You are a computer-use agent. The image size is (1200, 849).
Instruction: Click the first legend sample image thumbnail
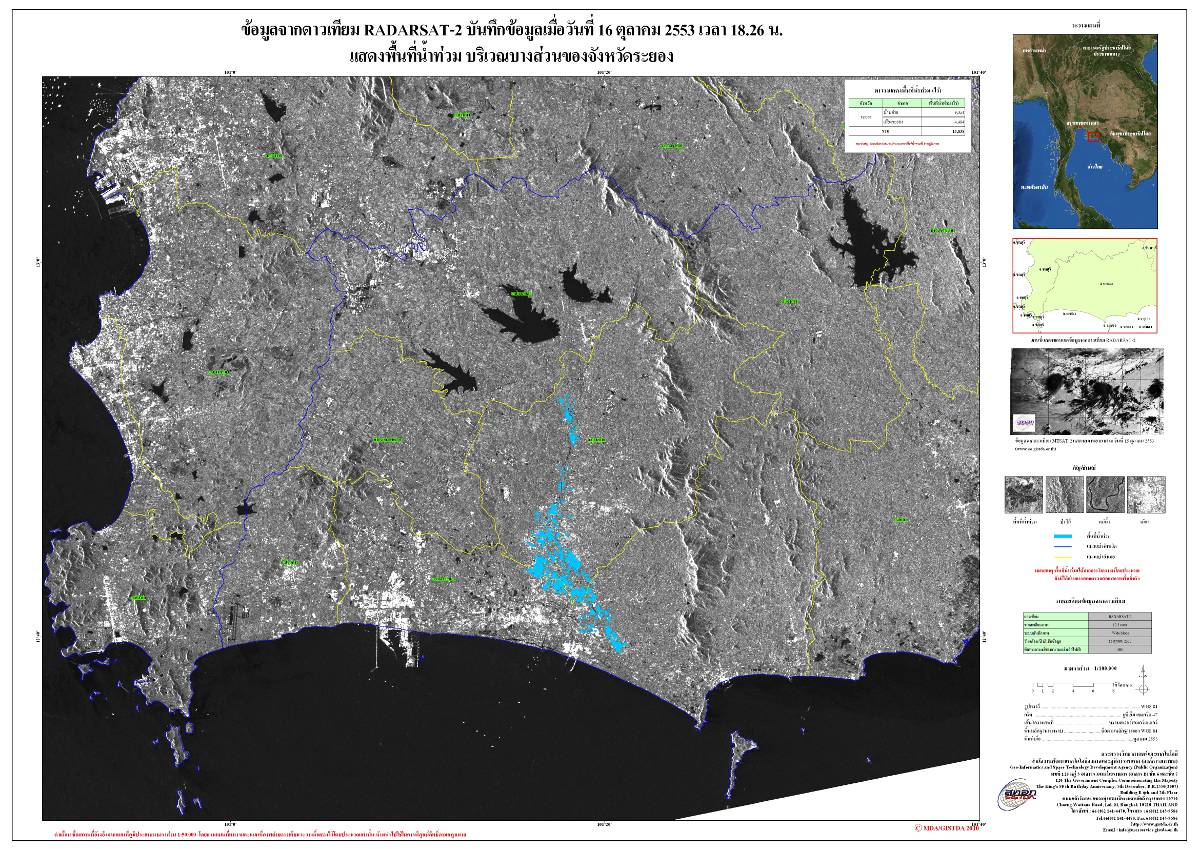click(1023, 495)
